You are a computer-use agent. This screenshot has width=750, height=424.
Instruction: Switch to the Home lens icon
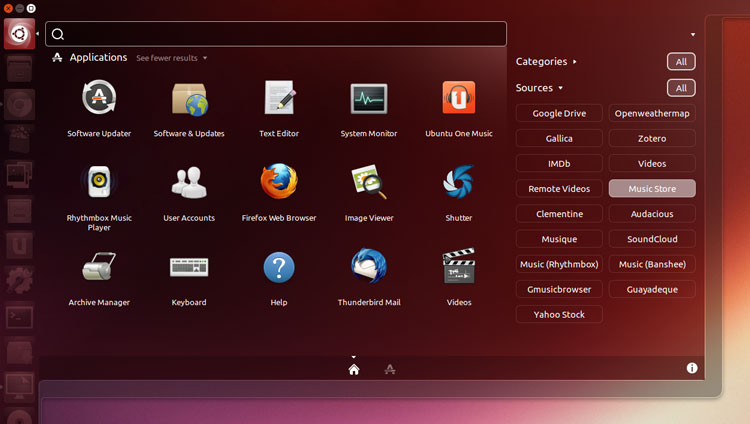[354, 369]
